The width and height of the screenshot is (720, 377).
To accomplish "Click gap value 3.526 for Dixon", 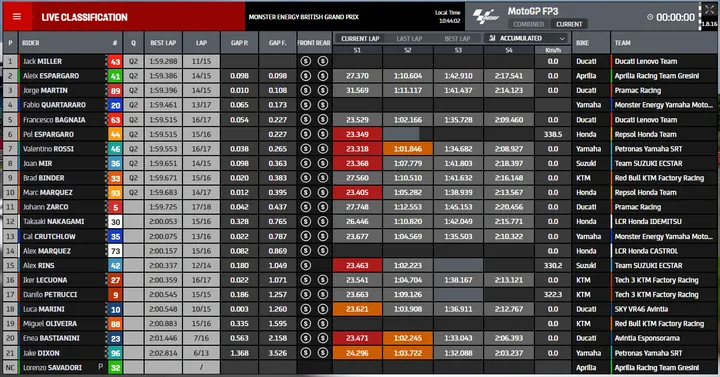I will pyautogui.click(x=277, y=353).
